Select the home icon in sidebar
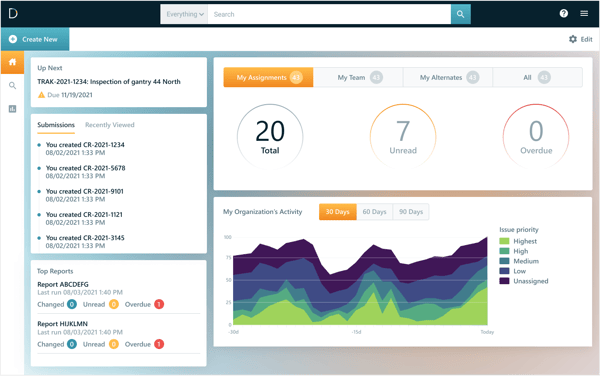 (x=13, y=62)
